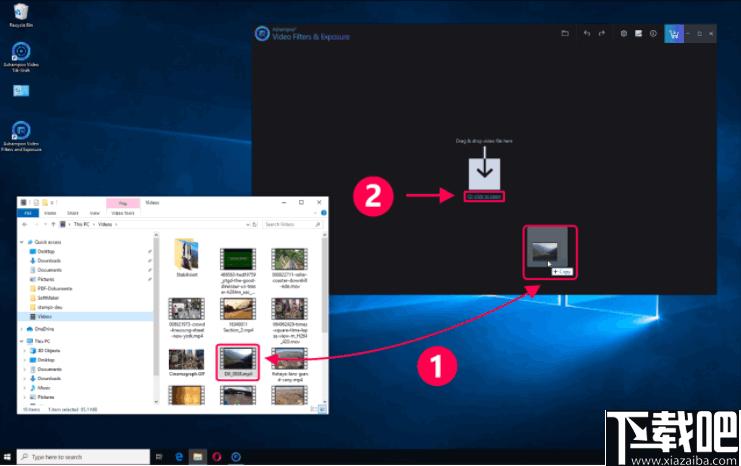The image size is (741, 466).
Task: Open the settings gear icon
Action: click(624, 34)
